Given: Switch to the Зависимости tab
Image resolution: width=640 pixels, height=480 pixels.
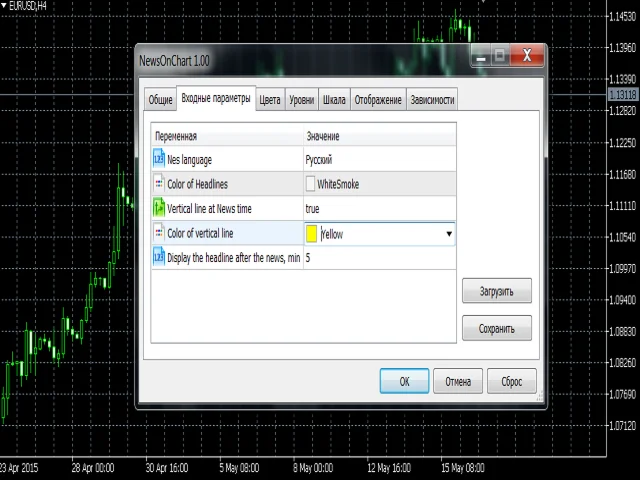Looking at the screenshot, I should tap(432, 100).
